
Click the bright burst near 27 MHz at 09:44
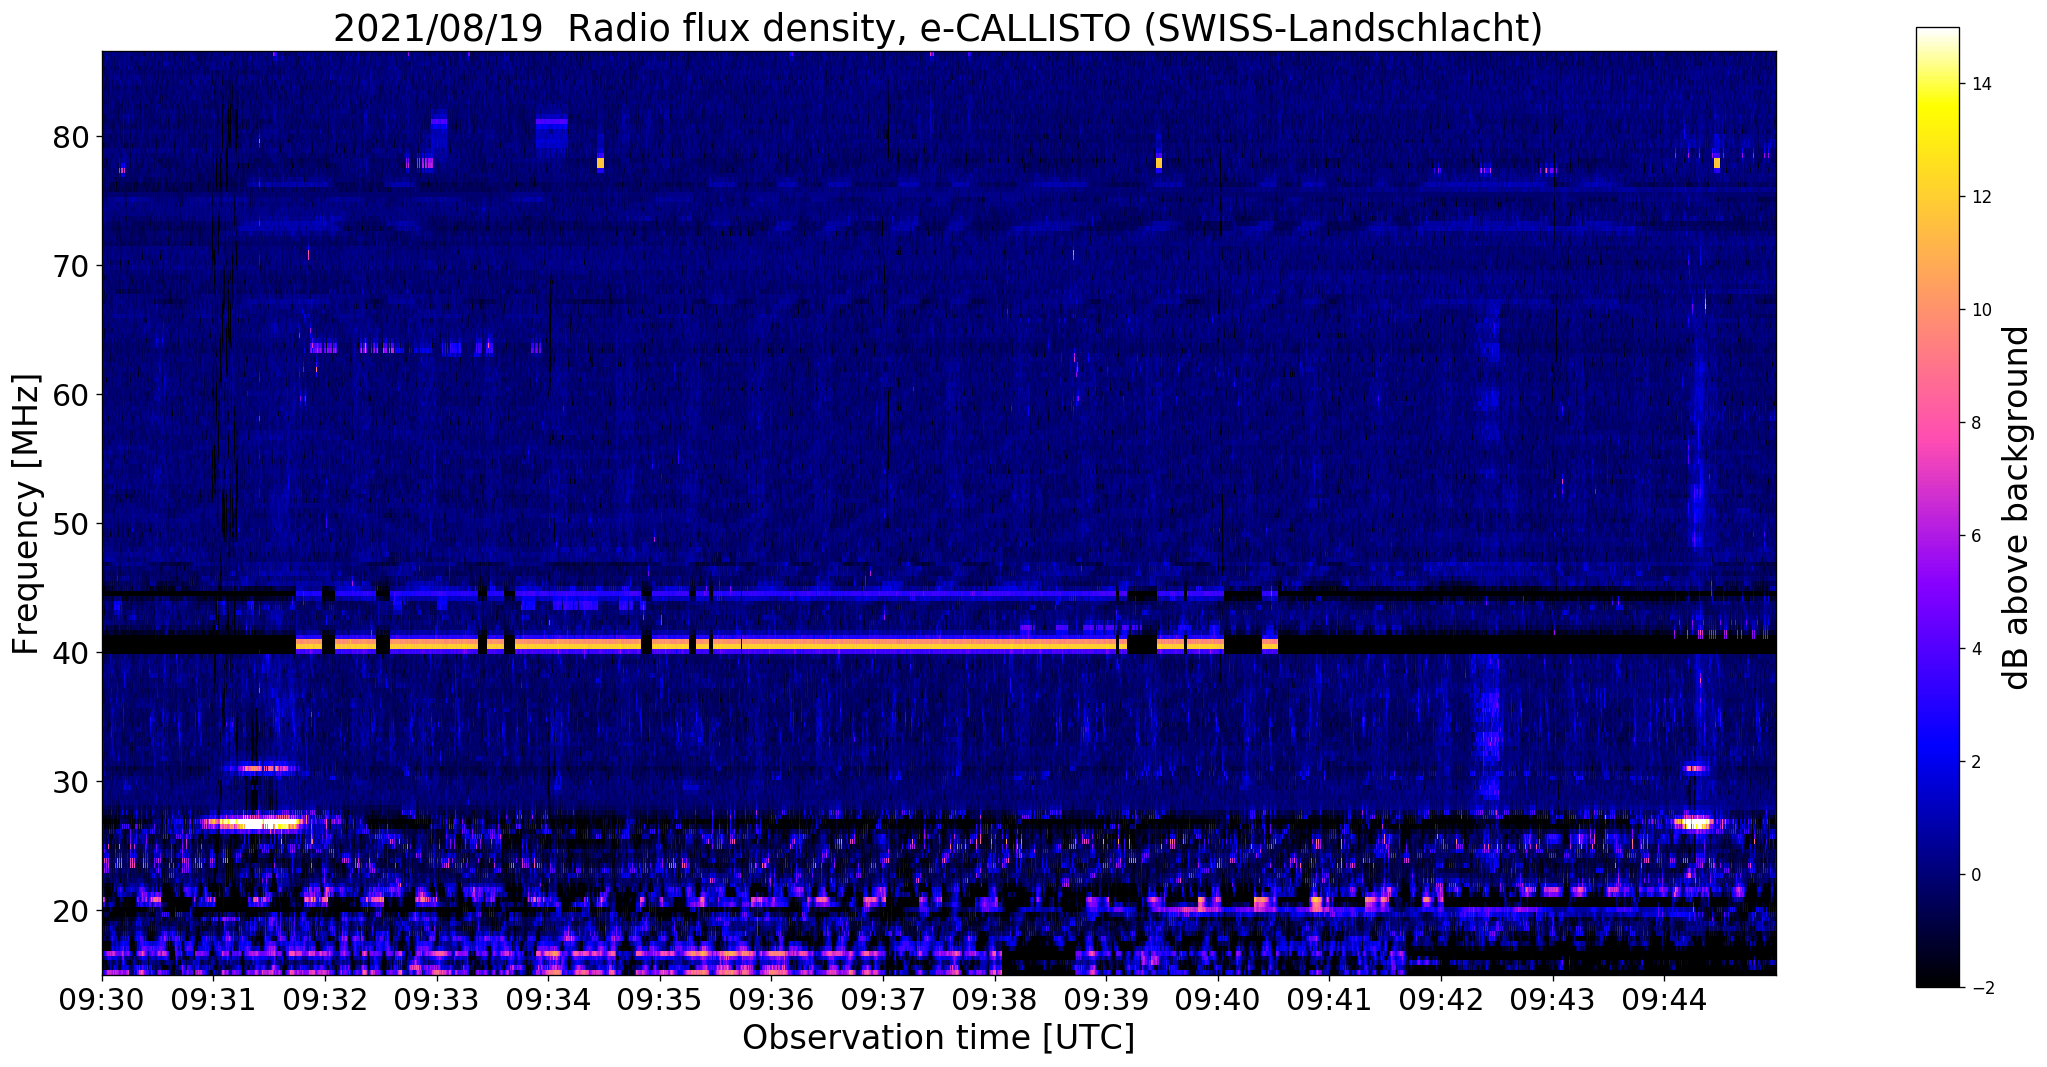(x=1694, y=824)
